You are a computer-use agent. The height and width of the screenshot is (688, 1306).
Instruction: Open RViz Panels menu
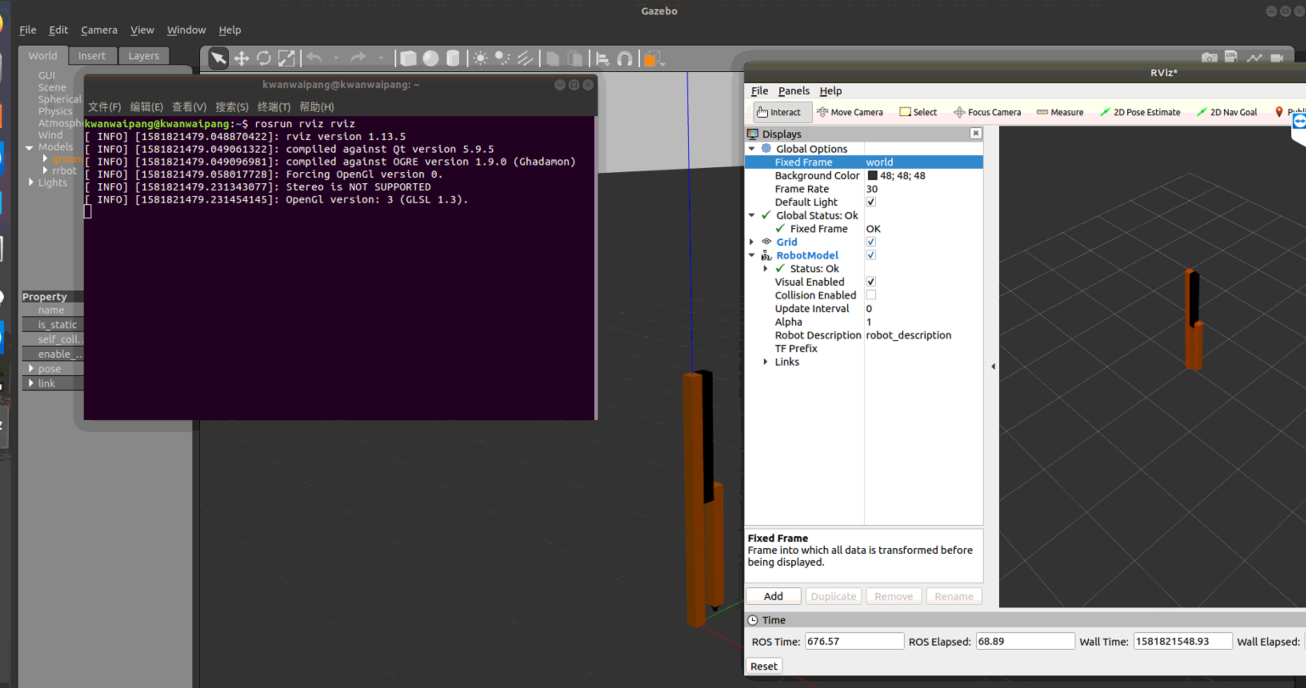[x=794, y=91]
